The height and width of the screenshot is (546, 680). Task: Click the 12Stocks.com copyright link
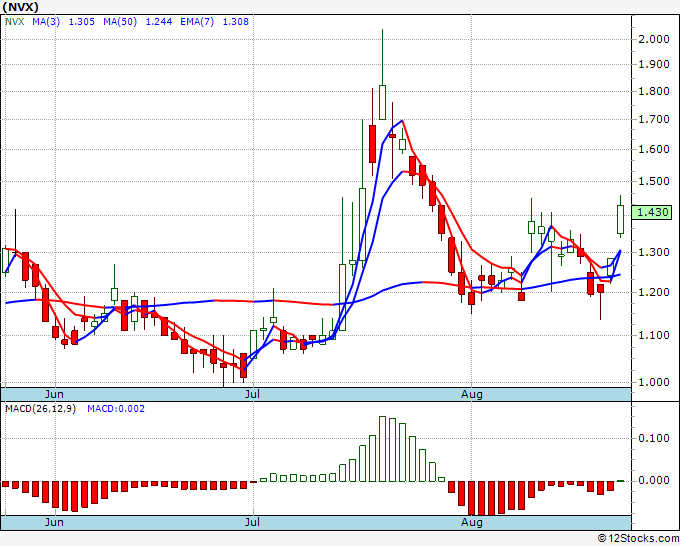pyautogui.click(x=638, y=539)
